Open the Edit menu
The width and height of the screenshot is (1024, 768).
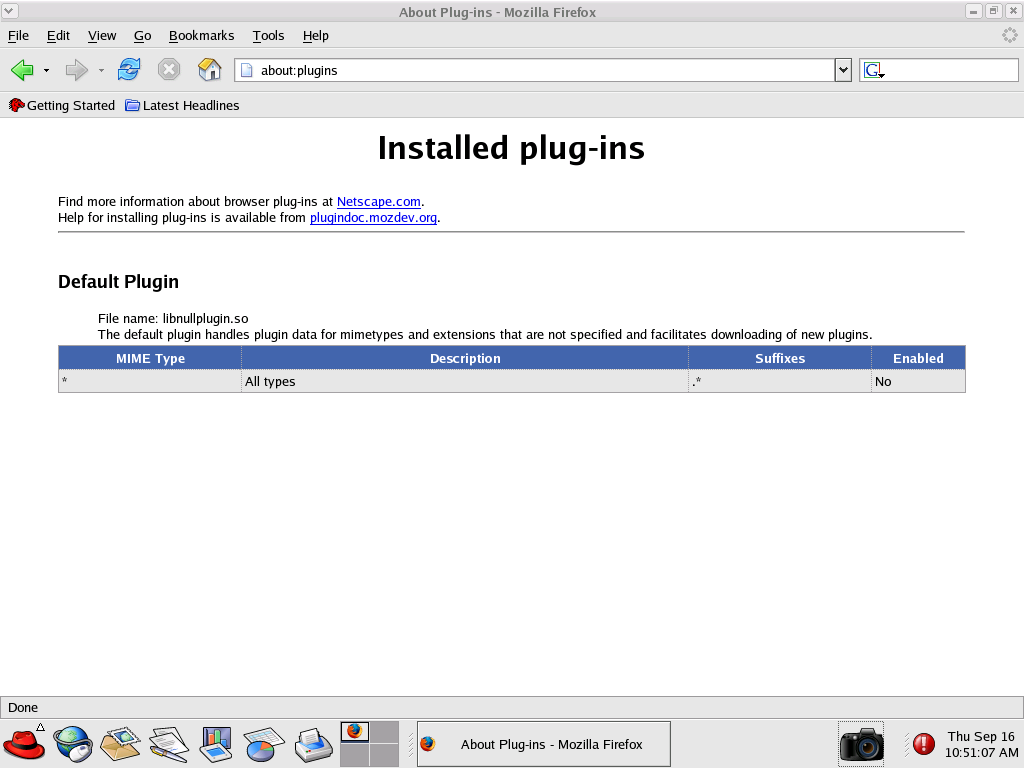pos(58,36)
